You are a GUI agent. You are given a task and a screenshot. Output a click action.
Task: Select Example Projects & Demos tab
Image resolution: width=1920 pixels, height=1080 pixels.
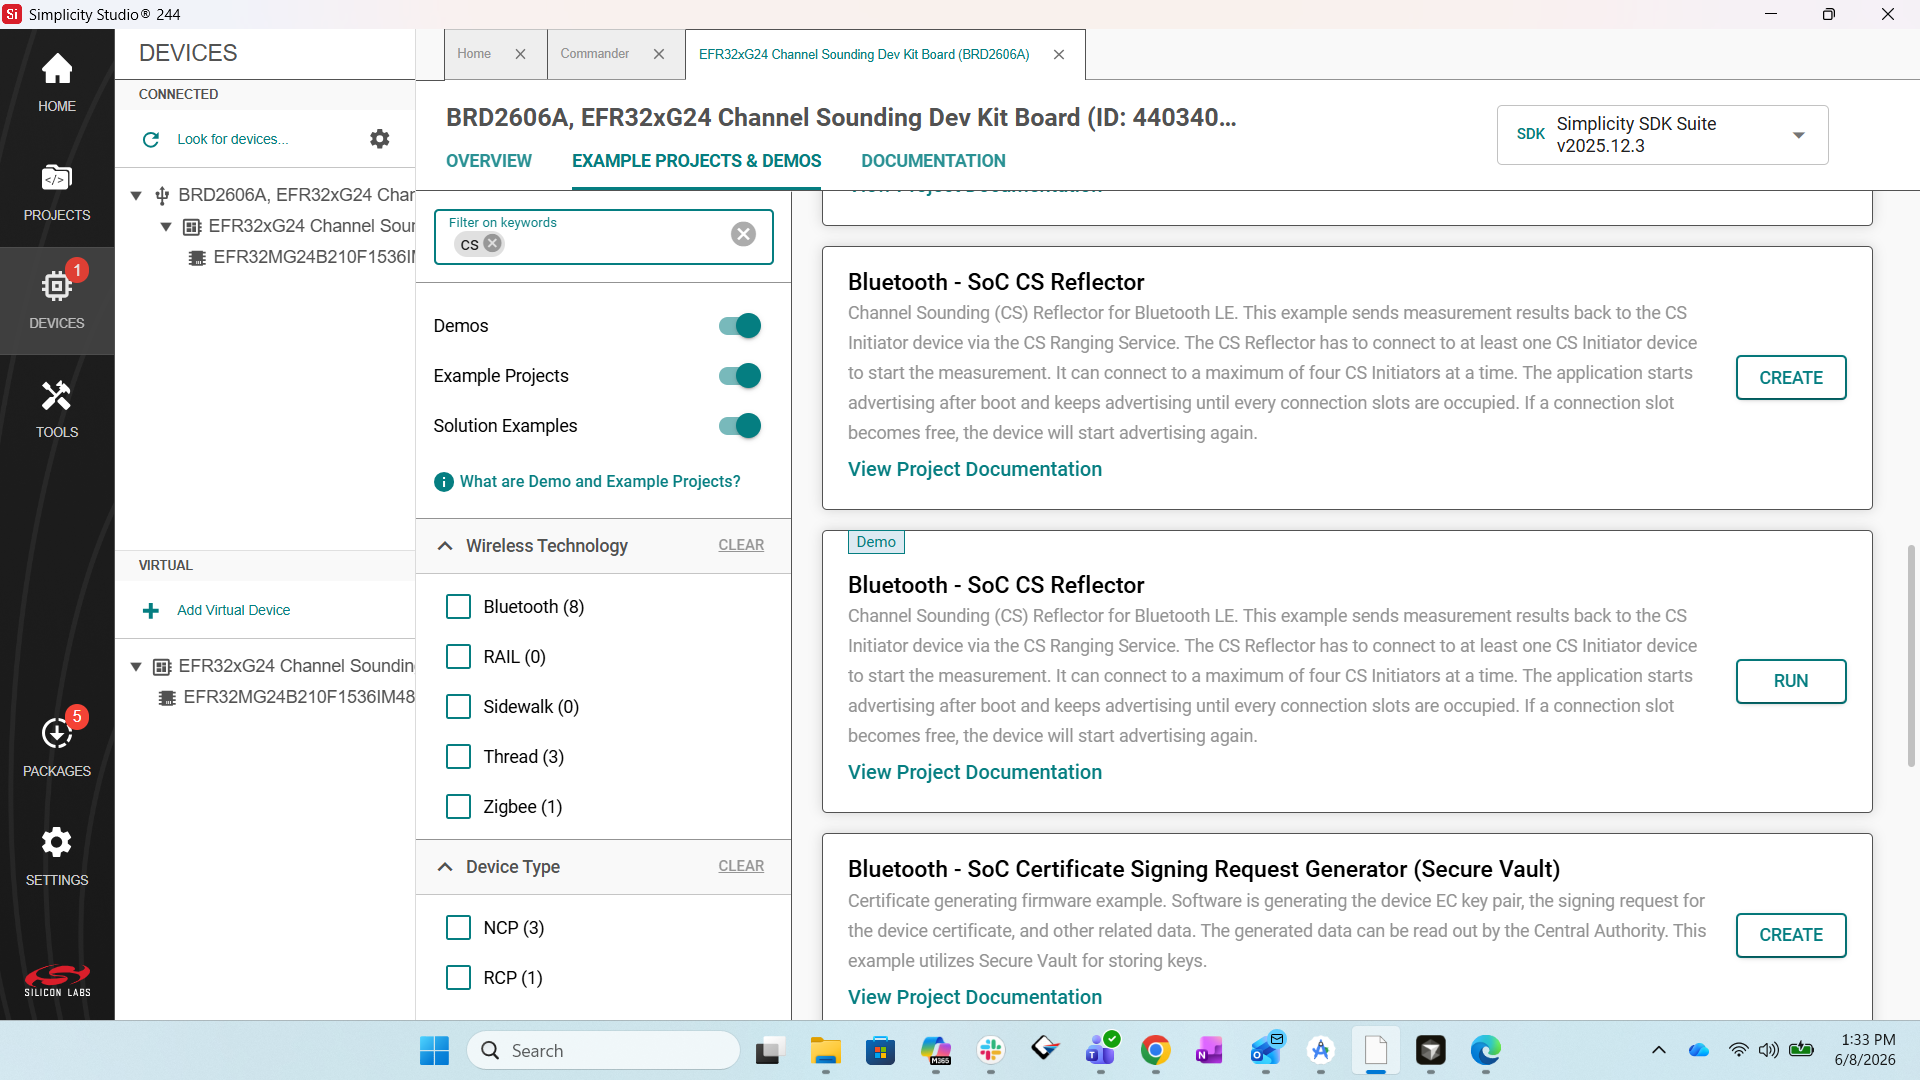[696, 161]
